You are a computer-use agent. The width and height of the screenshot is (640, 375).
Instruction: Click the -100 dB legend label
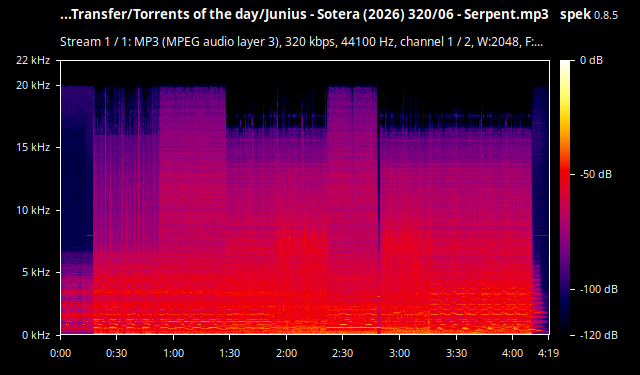click(x=599, y=289)
